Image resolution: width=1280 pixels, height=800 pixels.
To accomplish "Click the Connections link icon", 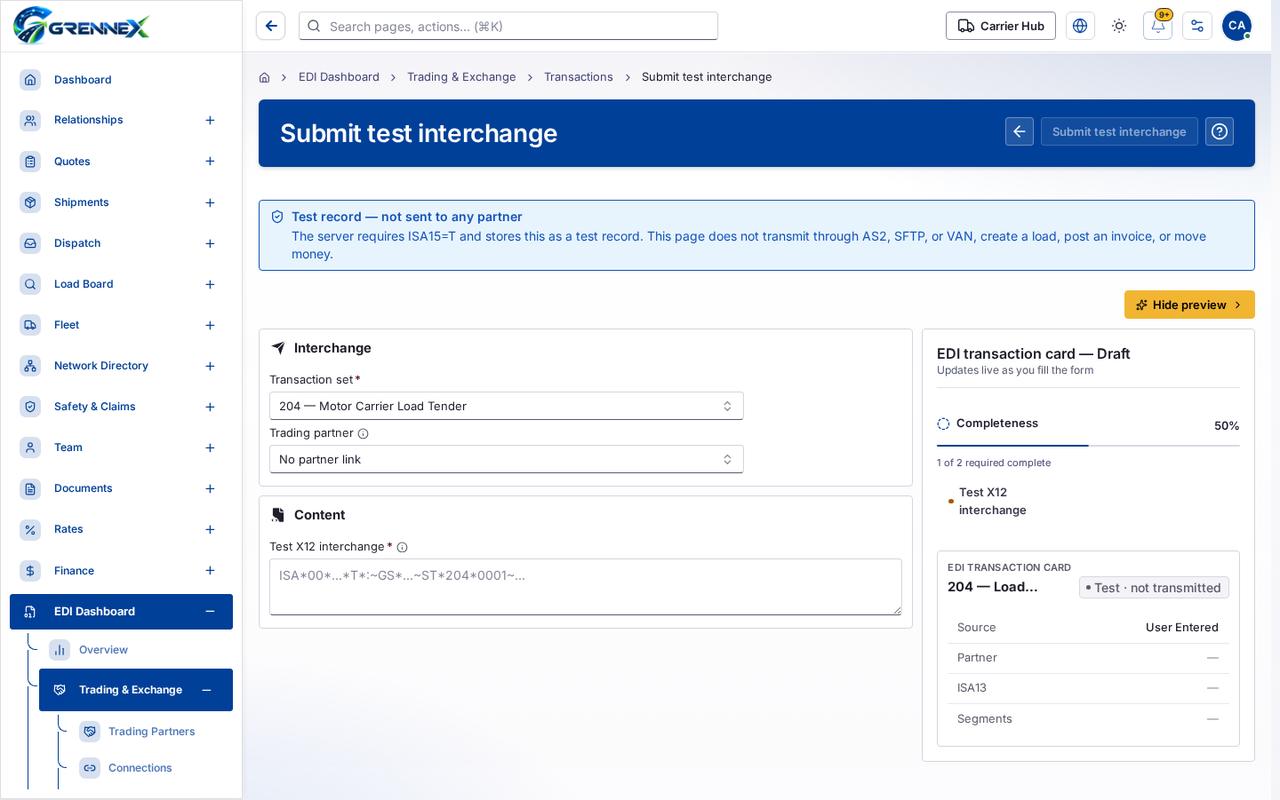I will [90, 768].
